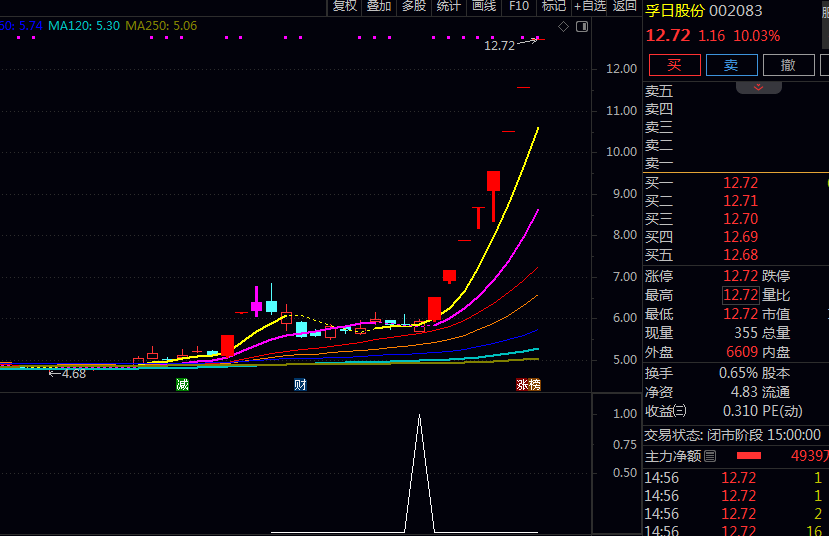
Task: Click the blue 卖 sell button
Action: pyautogui.click(x=731, y=65)
